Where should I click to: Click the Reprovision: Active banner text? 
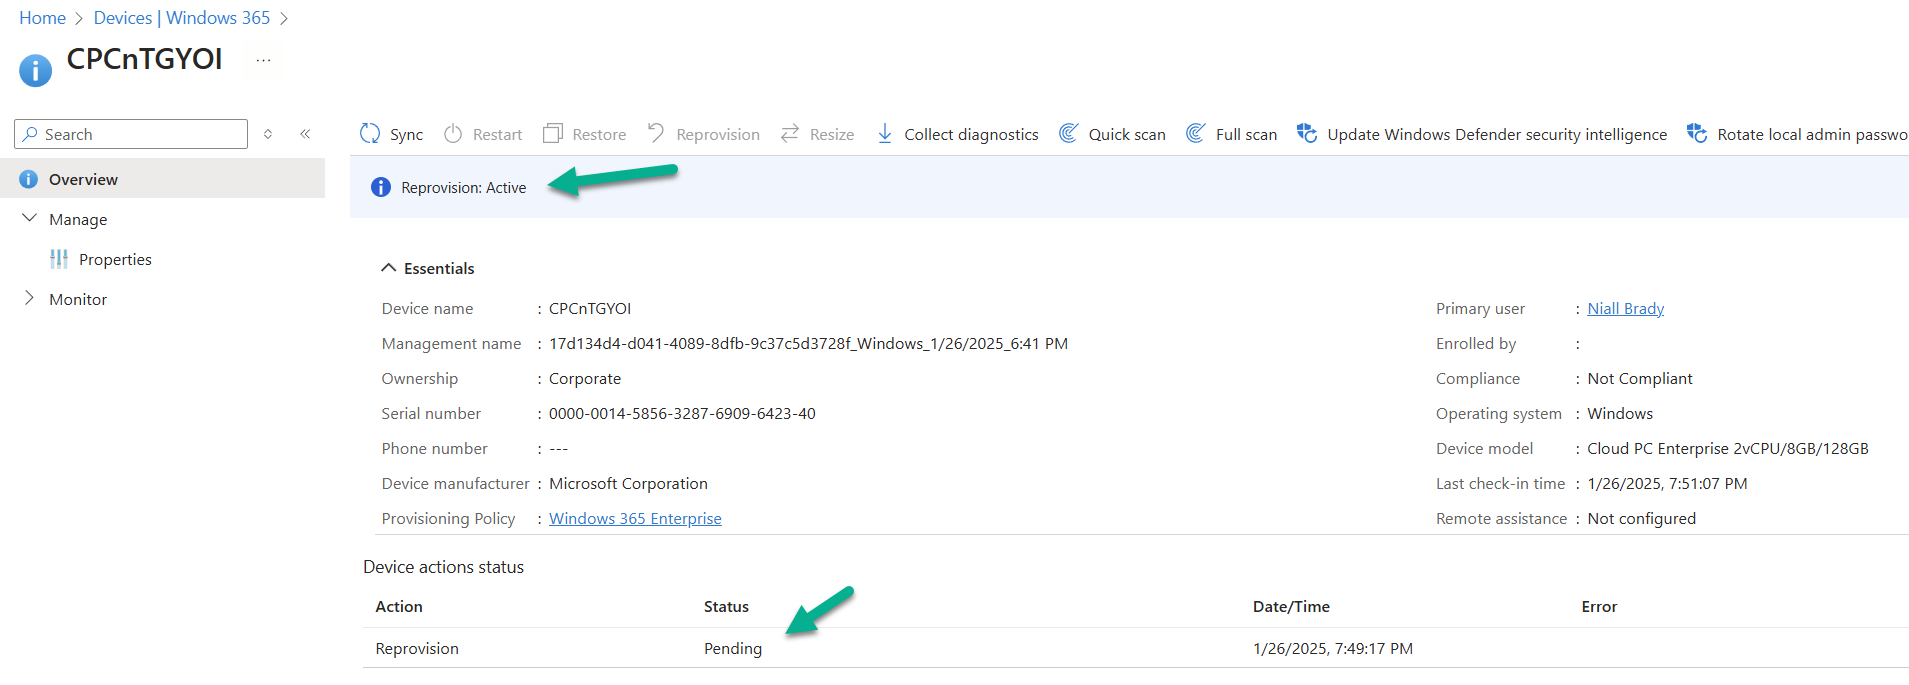[x=463, y=187]
